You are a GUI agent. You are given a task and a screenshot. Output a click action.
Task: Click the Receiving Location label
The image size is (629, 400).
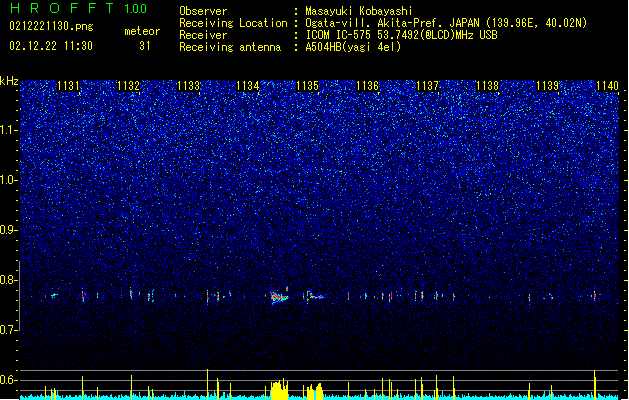[x=233, y=23]
